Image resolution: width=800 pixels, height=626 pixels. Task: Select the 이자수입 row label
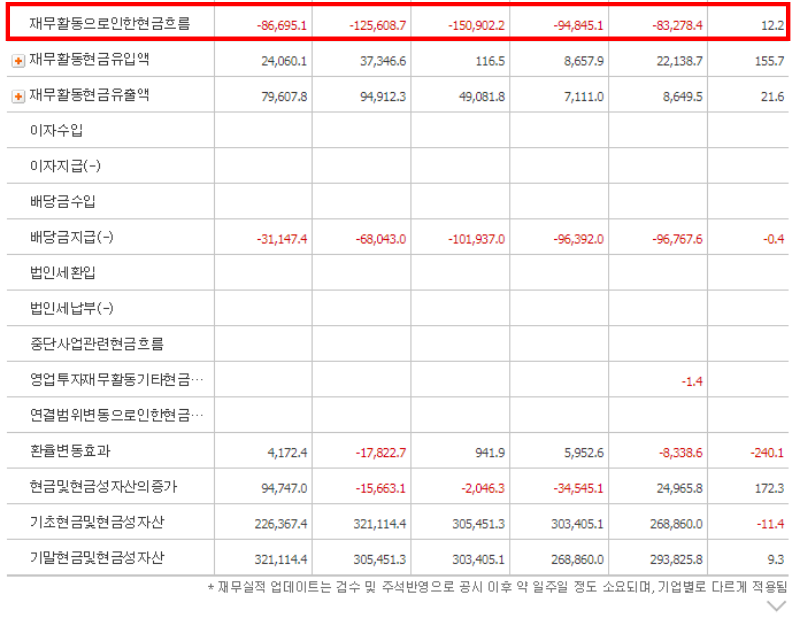tap(56, 131)
